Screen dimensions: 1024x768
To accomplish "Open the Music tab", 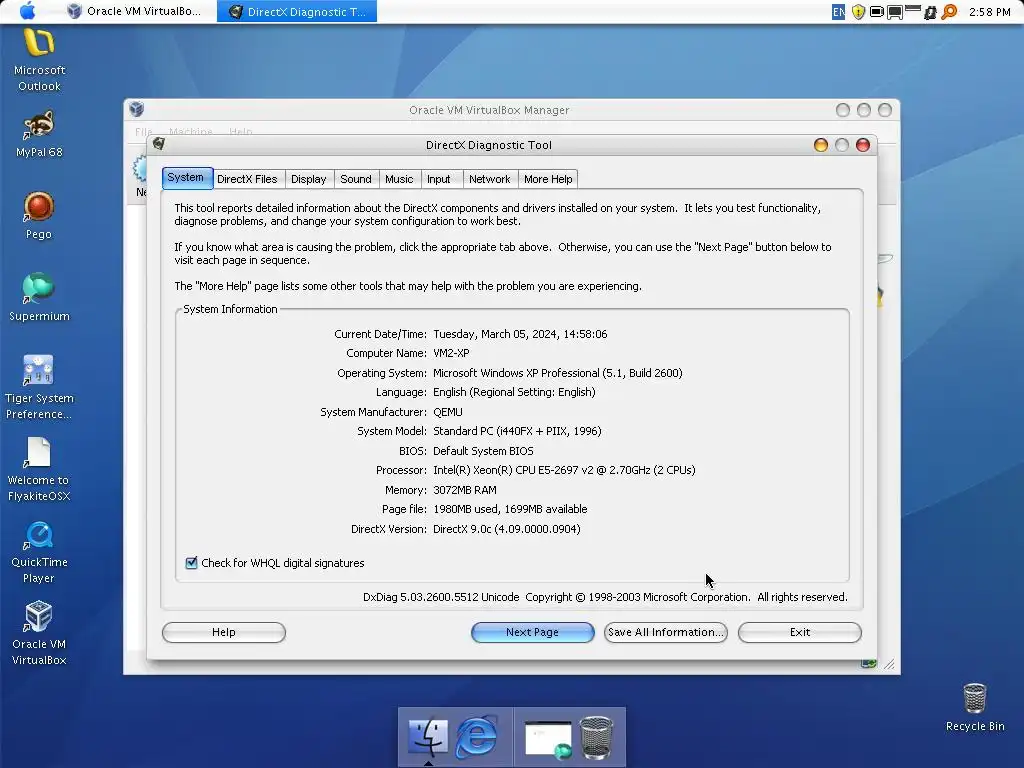I will tap(399, 179).
